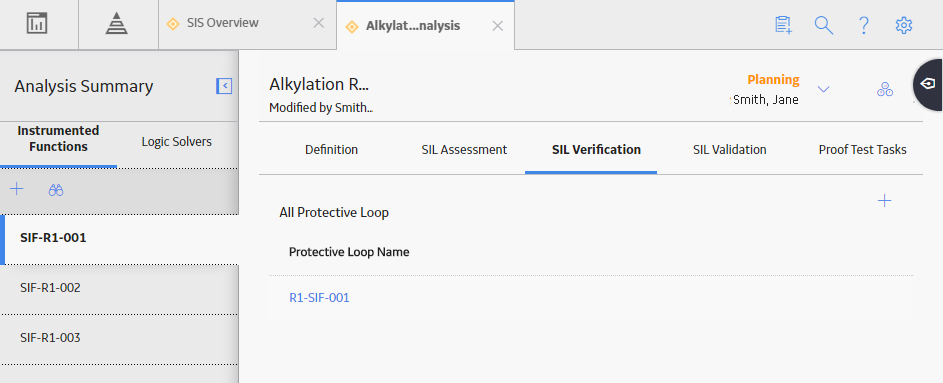Screen dimensions: 943x383
Task: Collapse the Analysis Summary panel
Action: tap(224, 86)
